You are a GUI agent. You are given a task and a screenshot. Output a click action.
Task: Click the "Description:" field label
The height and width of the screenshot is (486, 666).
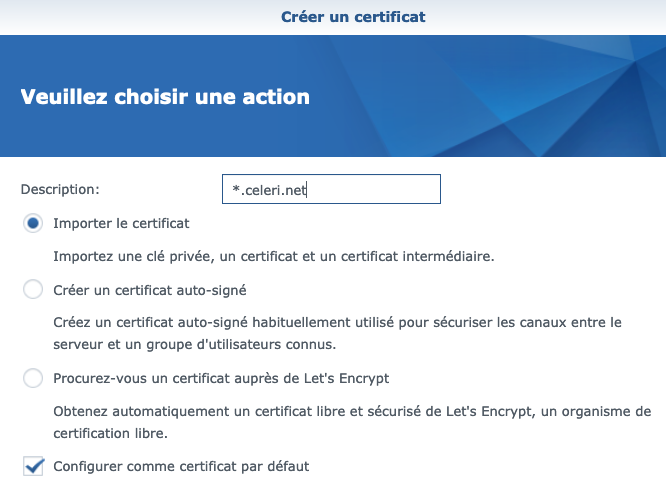60,188
